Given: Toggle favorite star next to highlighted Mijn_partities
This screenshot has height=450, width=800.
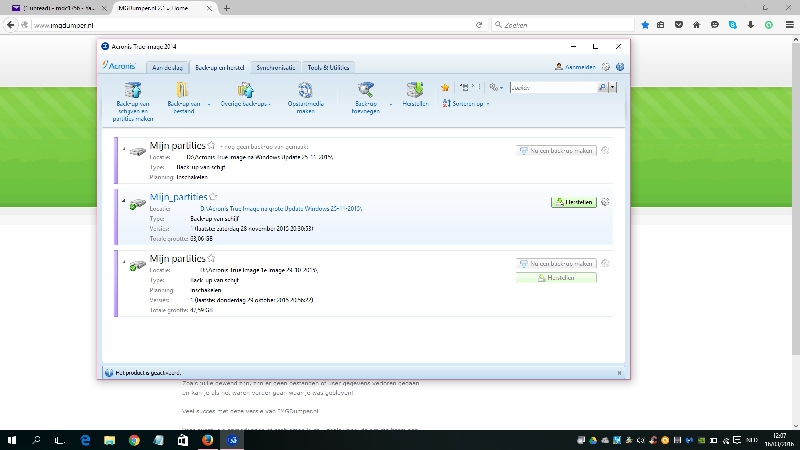Looking at the screenshot, I should 213,197.
